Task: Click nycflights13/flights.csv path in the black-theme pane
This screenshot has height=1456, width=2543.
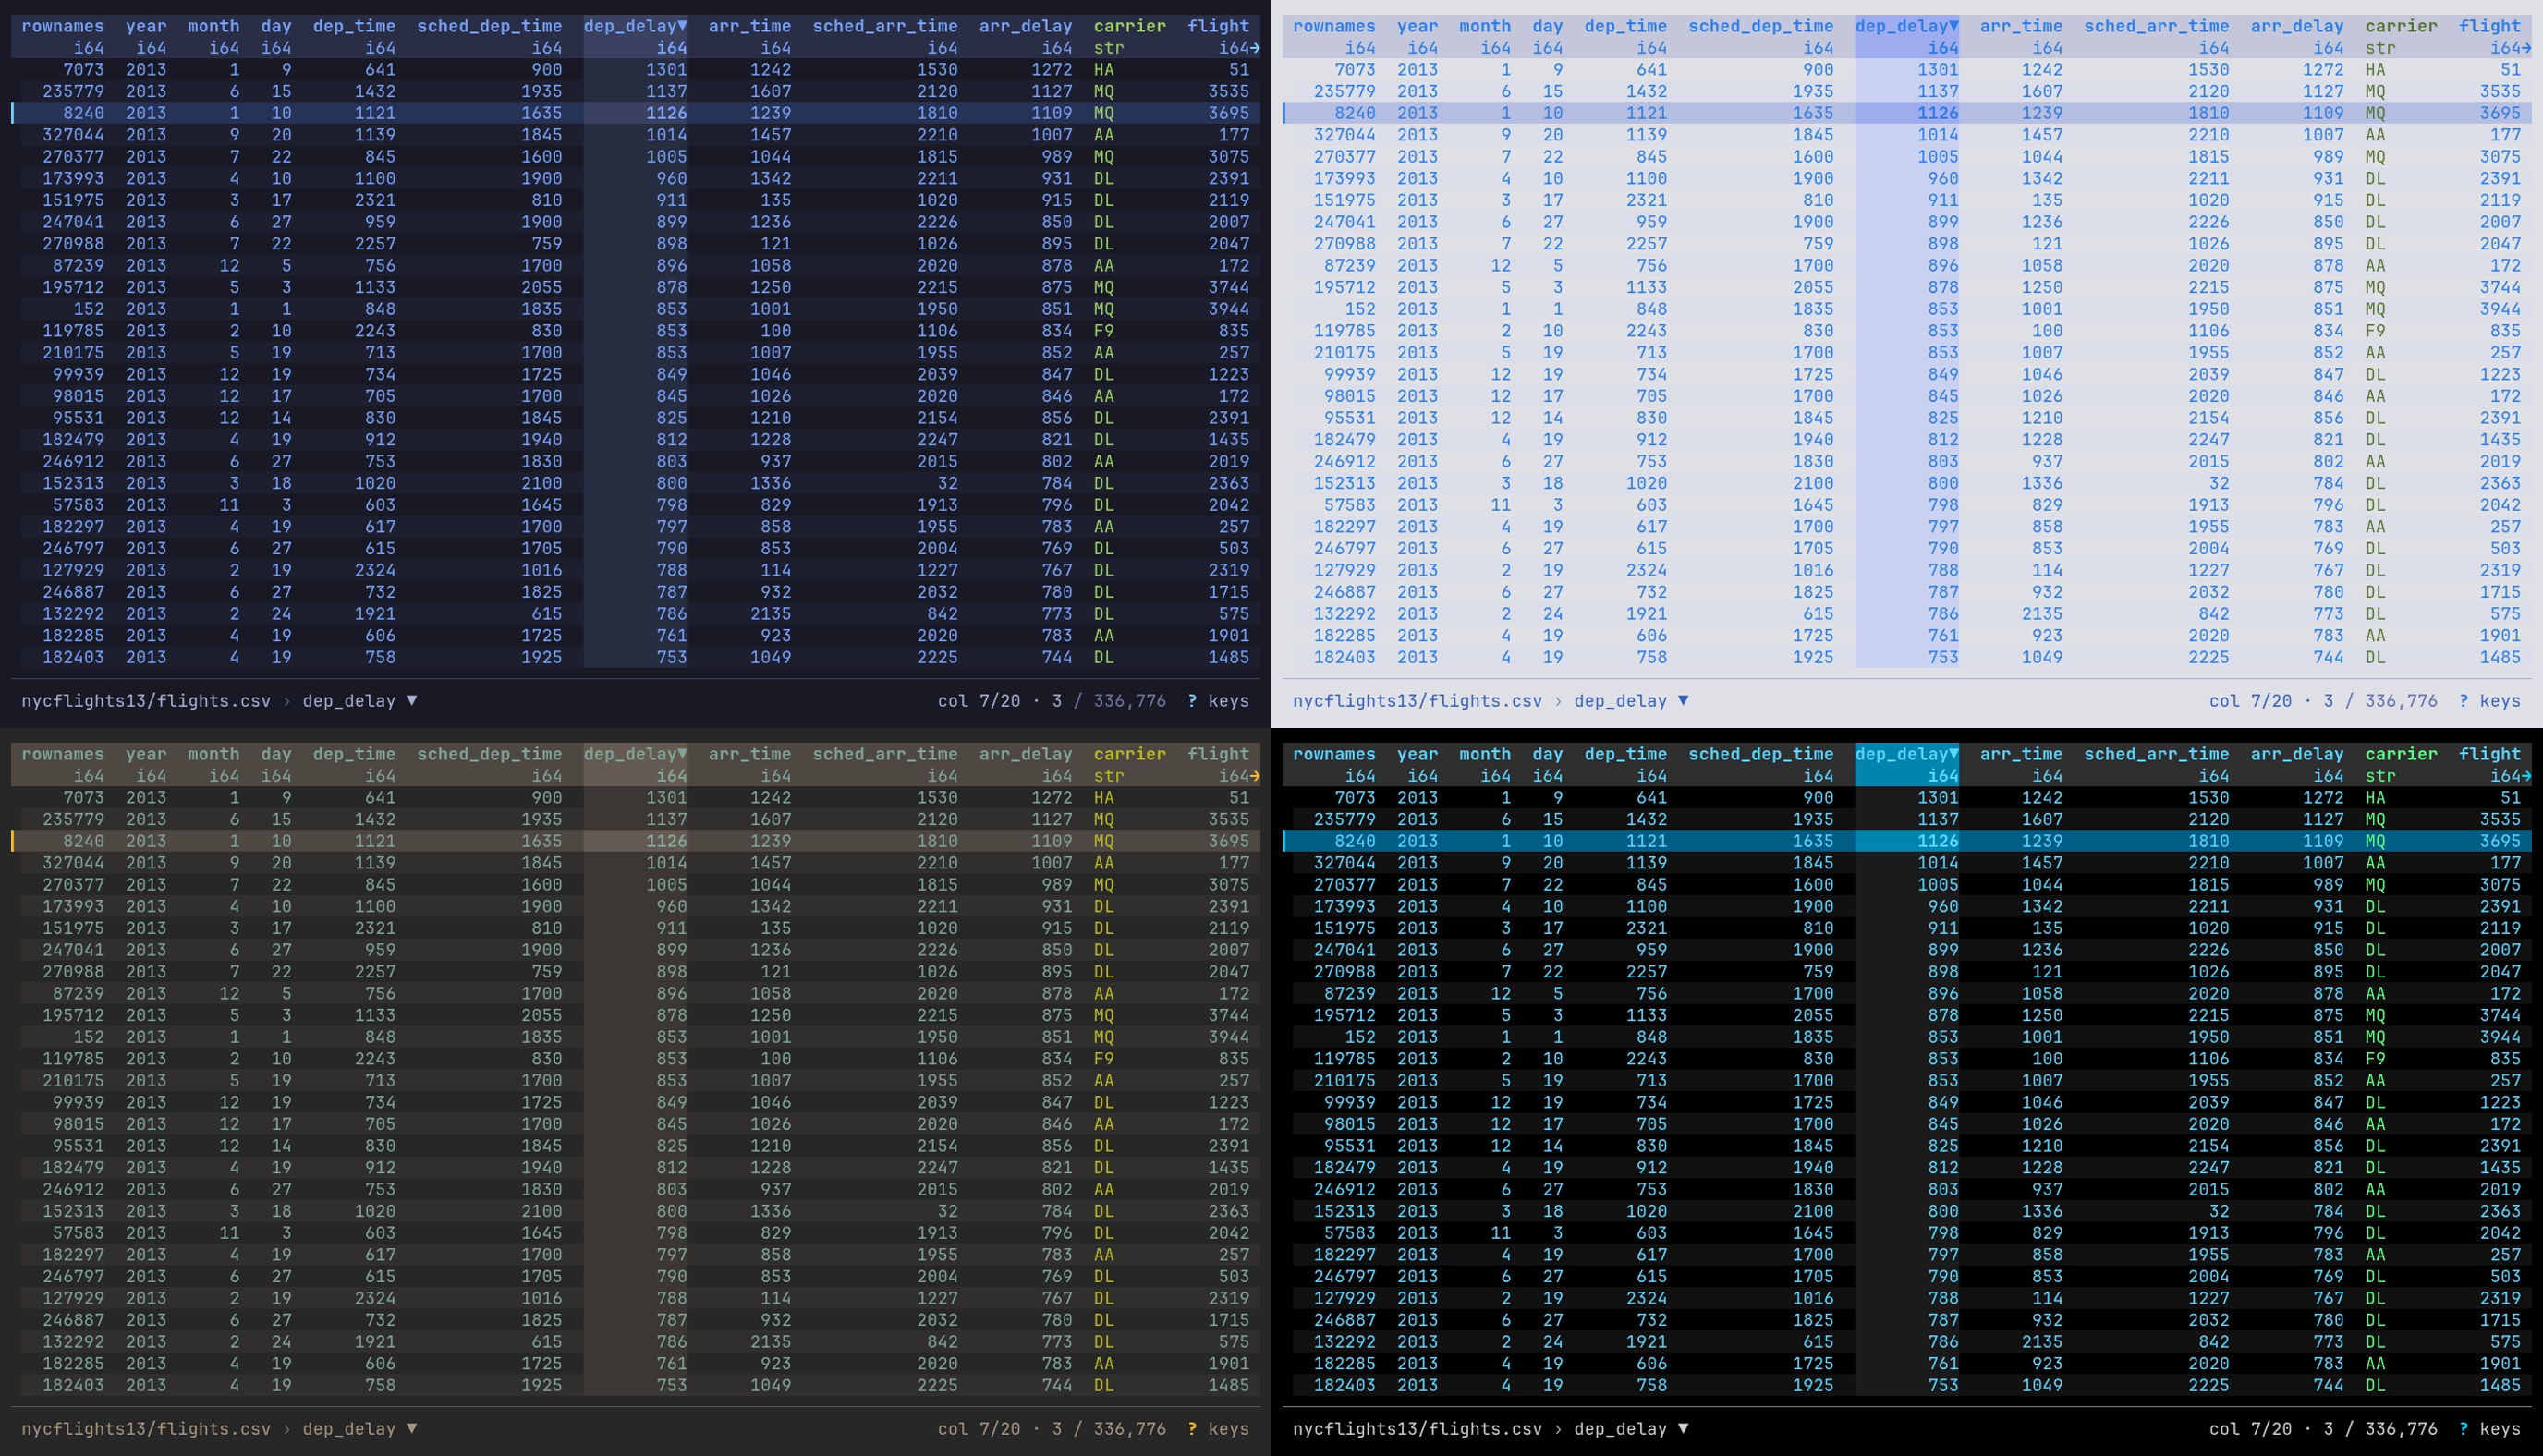Action: [x=1417, y=1429]
